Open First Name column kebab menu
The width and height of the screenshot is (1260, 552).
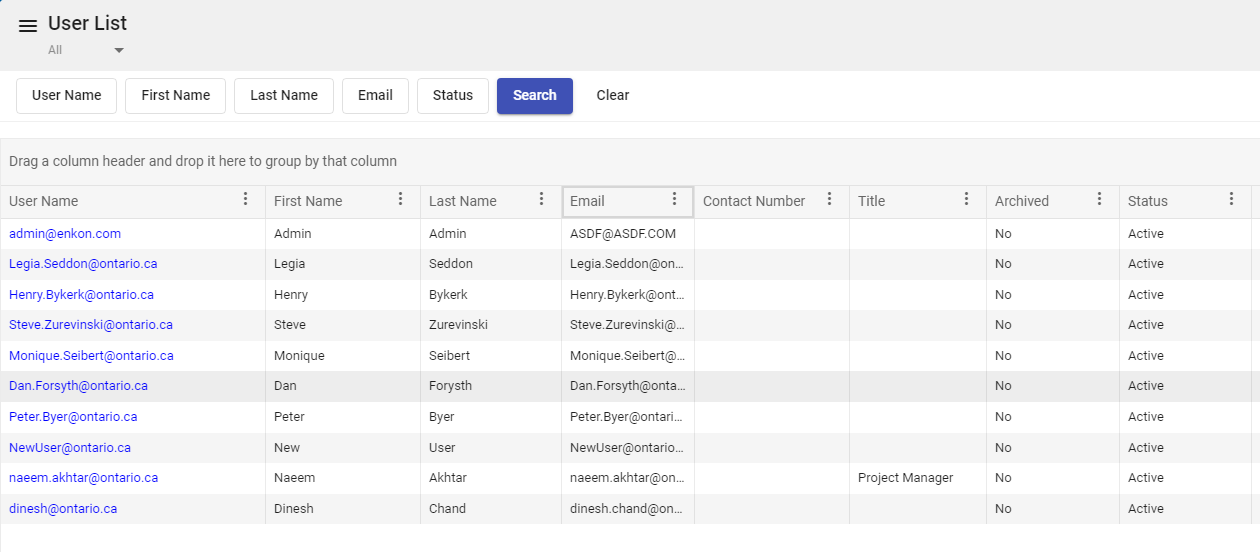(401, 200)
